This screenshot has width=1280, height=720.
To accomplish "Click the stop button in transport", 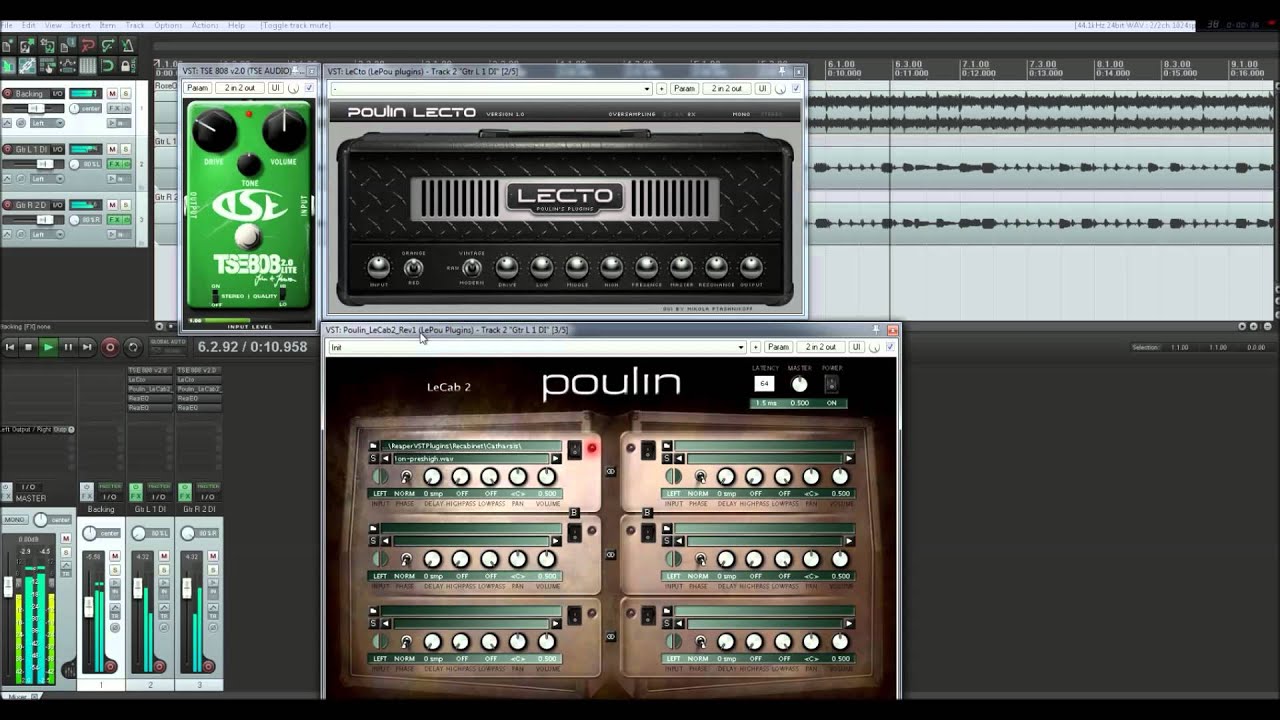I will click(x=28, y=347).
